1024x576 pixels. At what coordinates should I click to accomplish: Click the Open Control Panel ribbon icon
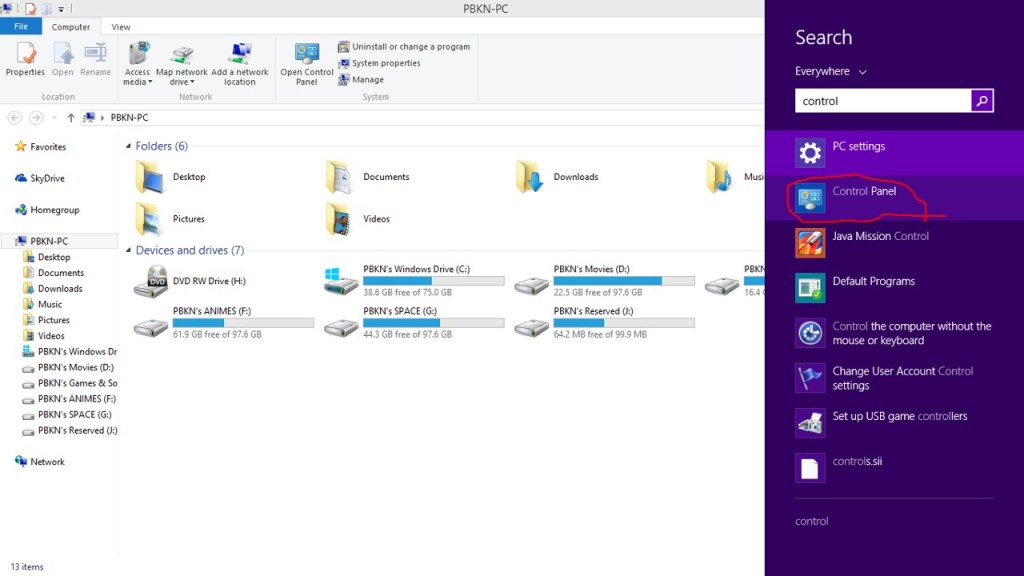coord(307,58)
